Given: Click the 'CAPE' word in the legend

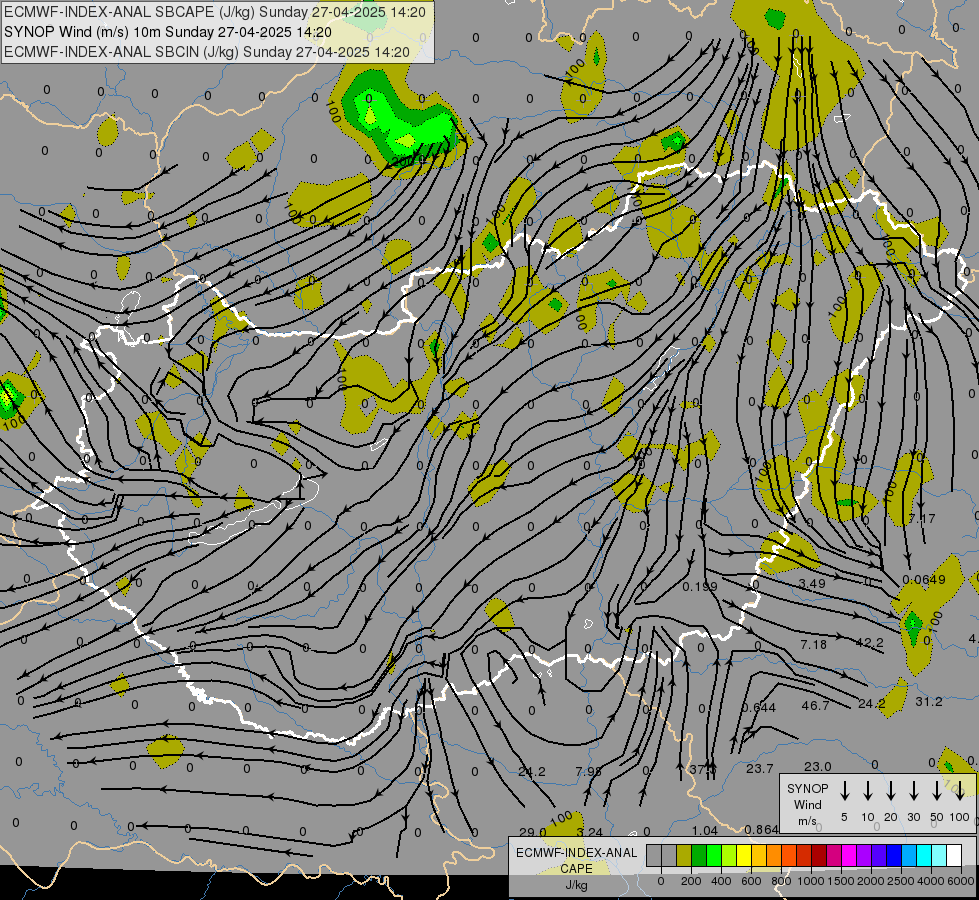Looking at the screenshot, I should [576, 869].
